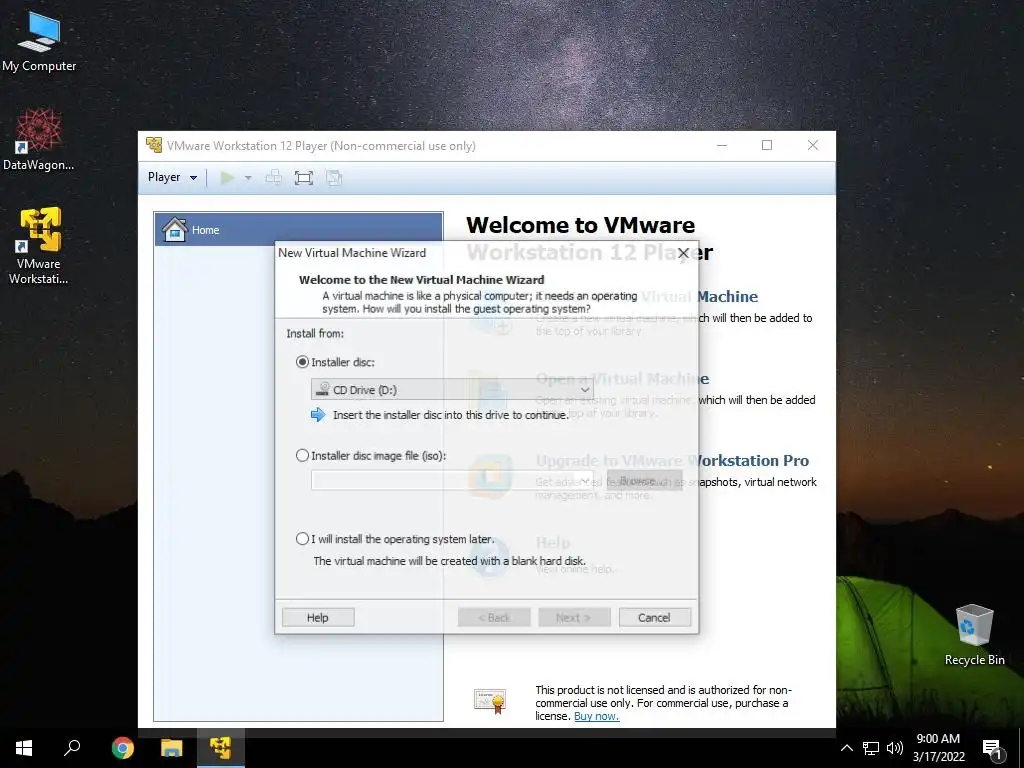This screenshot has height=768, width=1024.
Task: Cancel the New Virtual Machine Wizard
Action: point(654,617)
